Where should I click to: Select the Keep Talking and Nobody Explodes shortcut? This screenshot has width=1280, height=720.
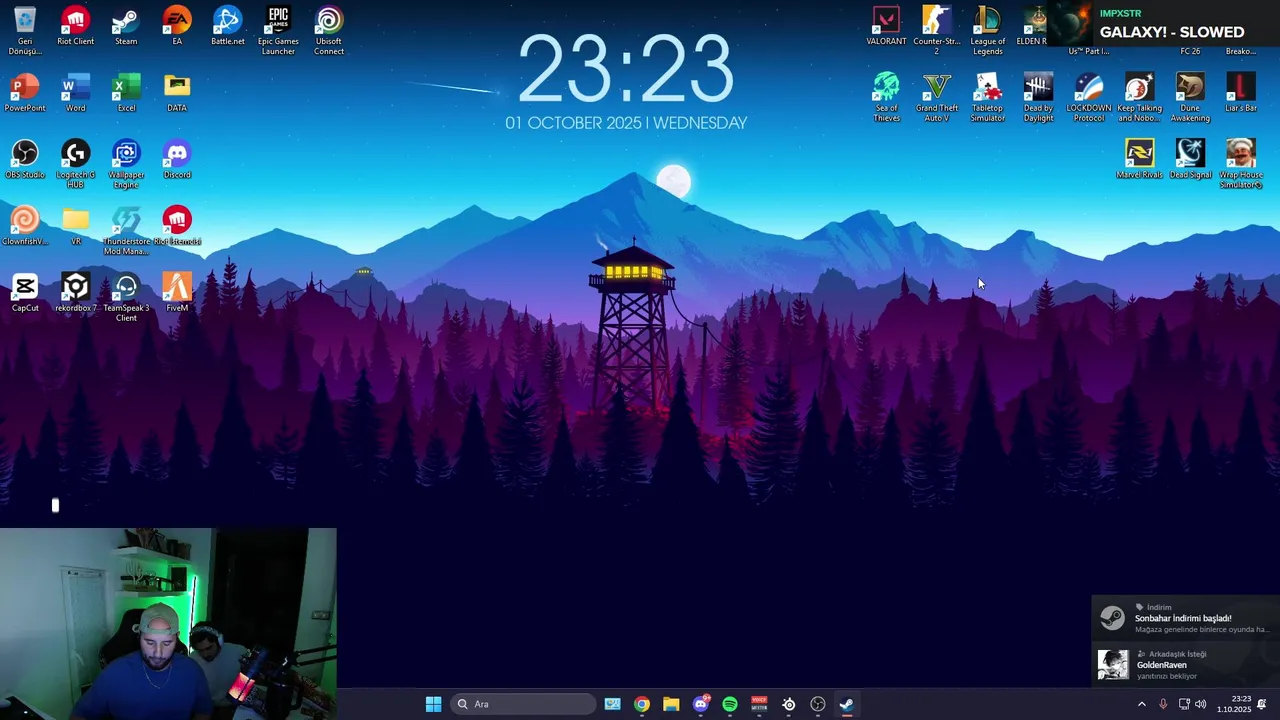pos(1139,98)
